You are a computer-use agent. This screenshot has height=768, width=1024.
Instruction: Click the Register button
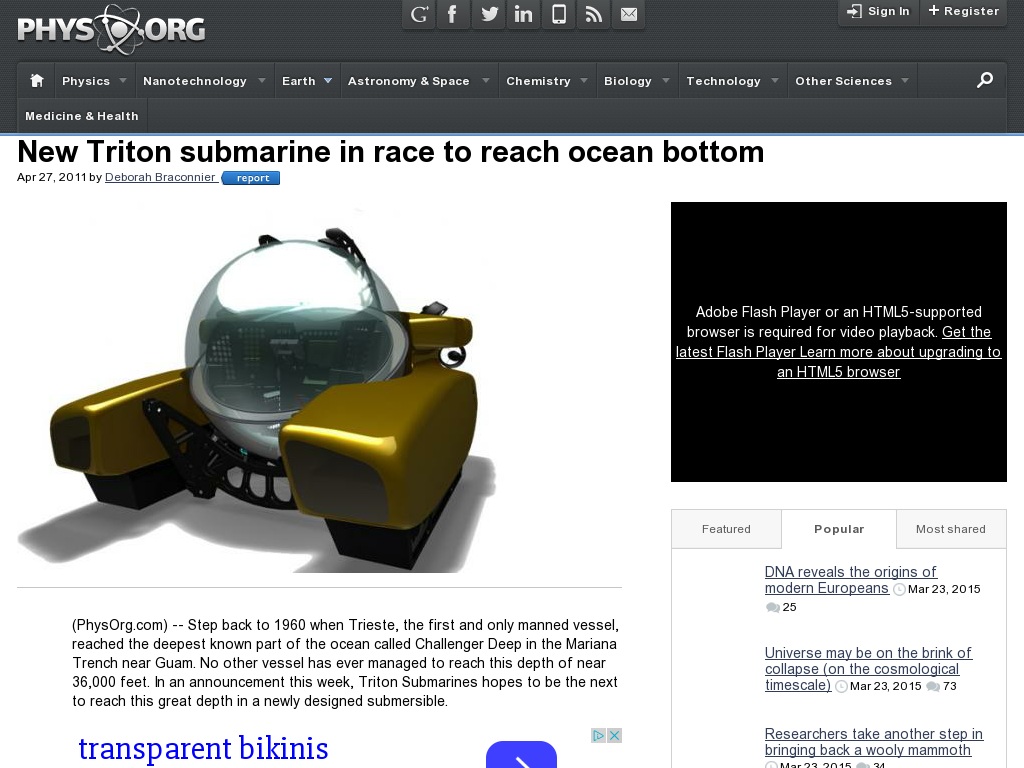coord(963,12)
